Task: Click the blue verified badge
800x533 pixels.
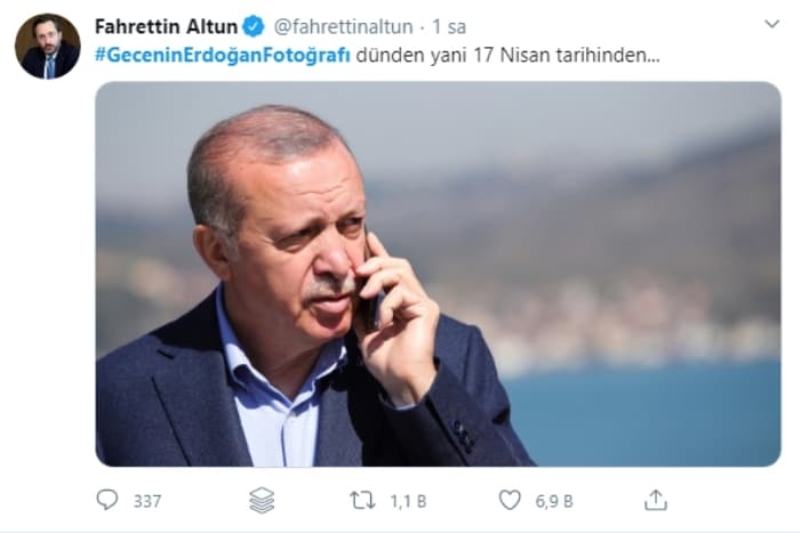Action: [x=253, y=26]
